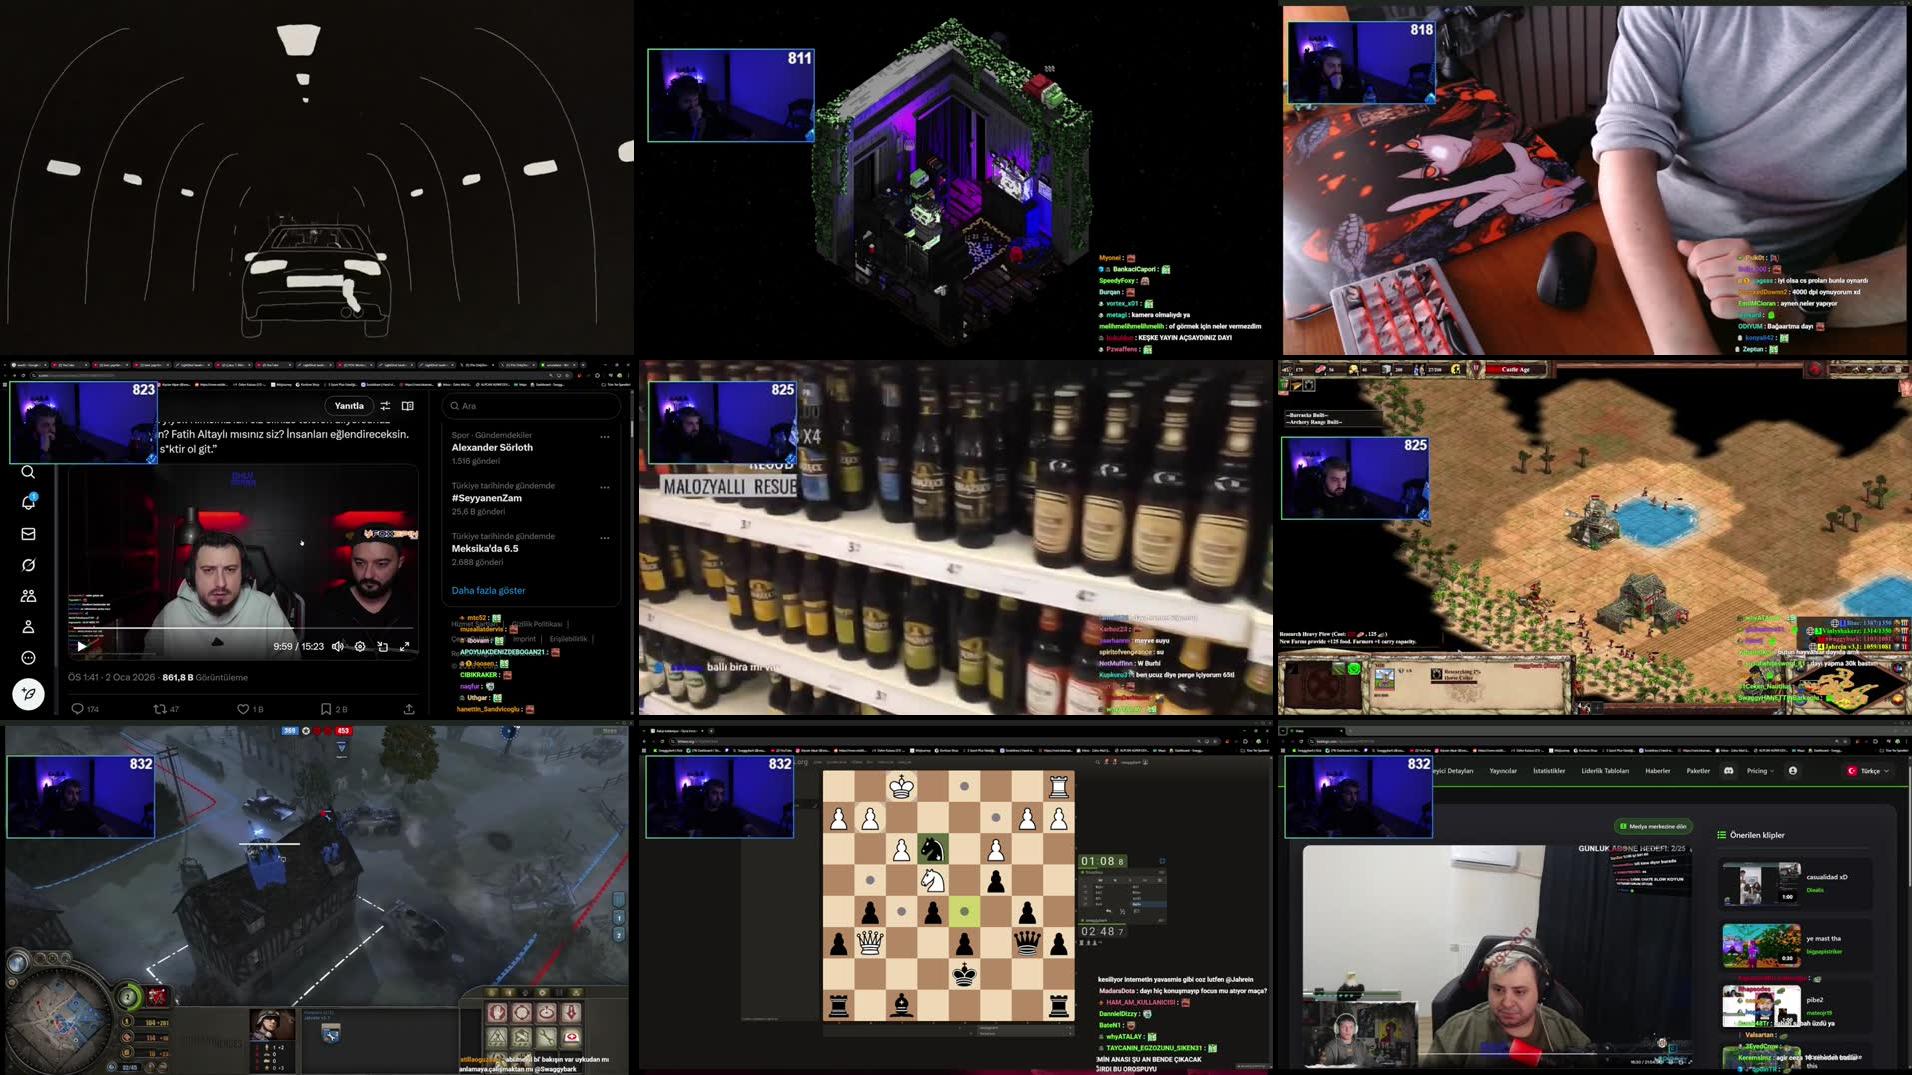
Task: Open the Grok icon in the sidebar
Action: tap(28, 566)
